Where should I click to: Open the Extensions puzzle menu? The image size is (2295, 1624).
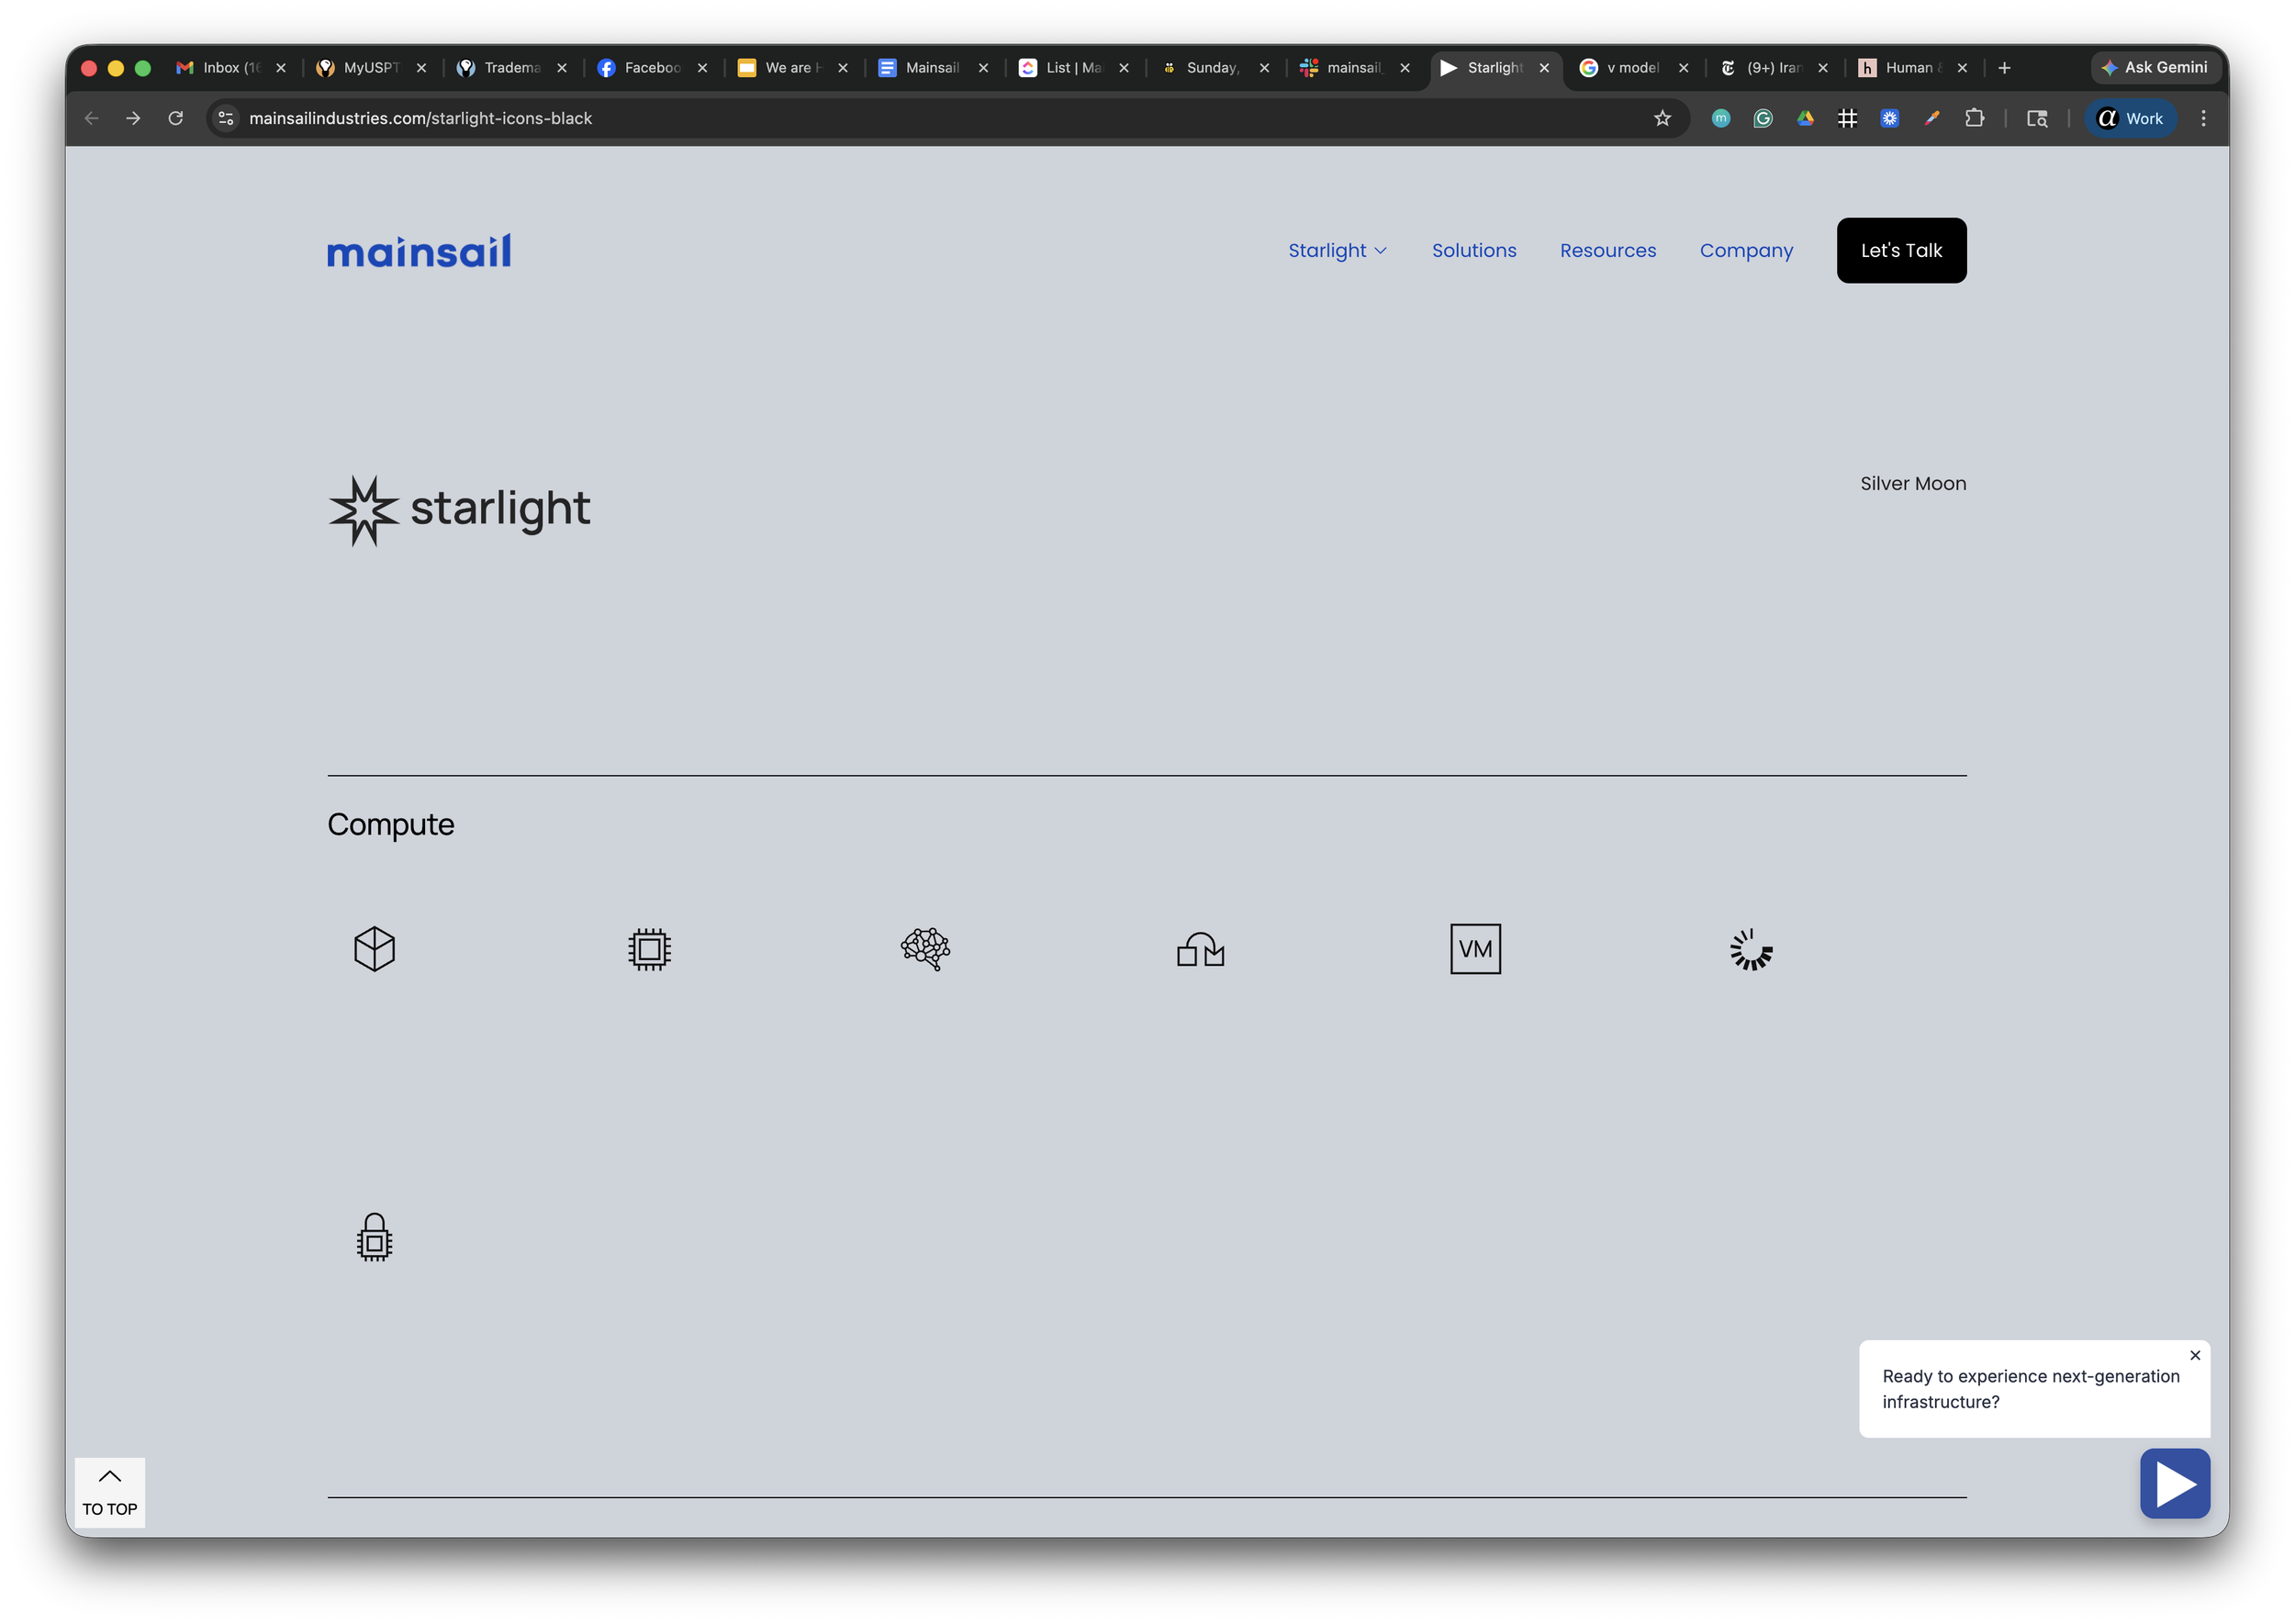tap(1974, 118)
